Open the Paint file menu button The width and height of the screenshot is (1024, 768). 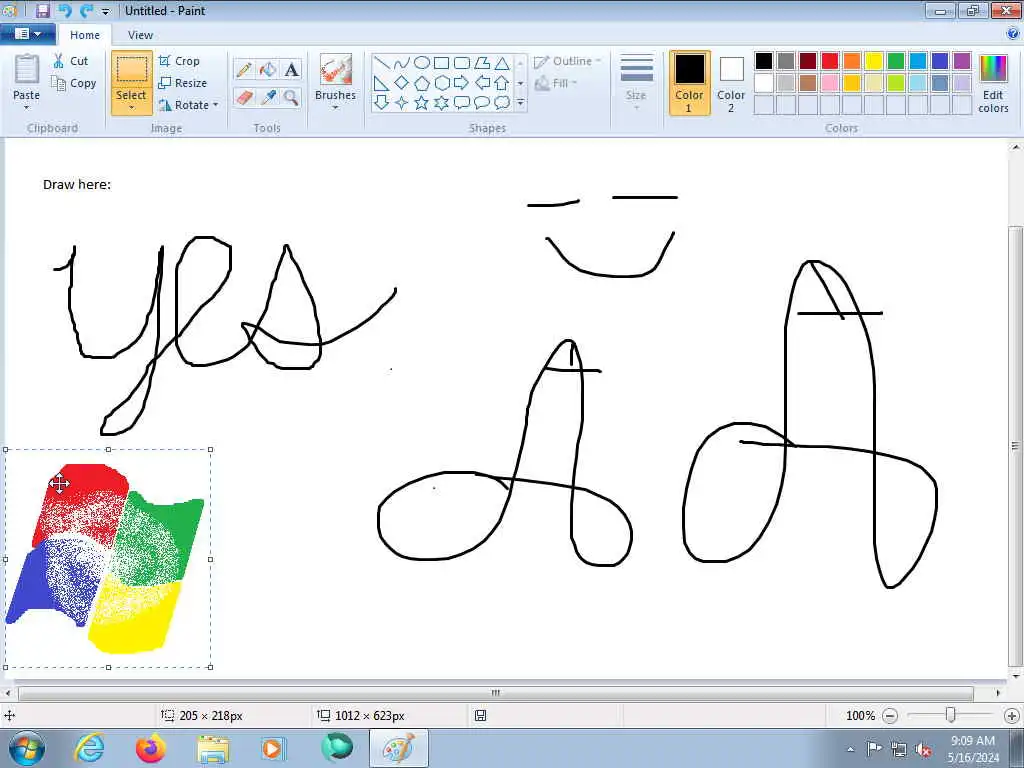[x=27, y=34]
